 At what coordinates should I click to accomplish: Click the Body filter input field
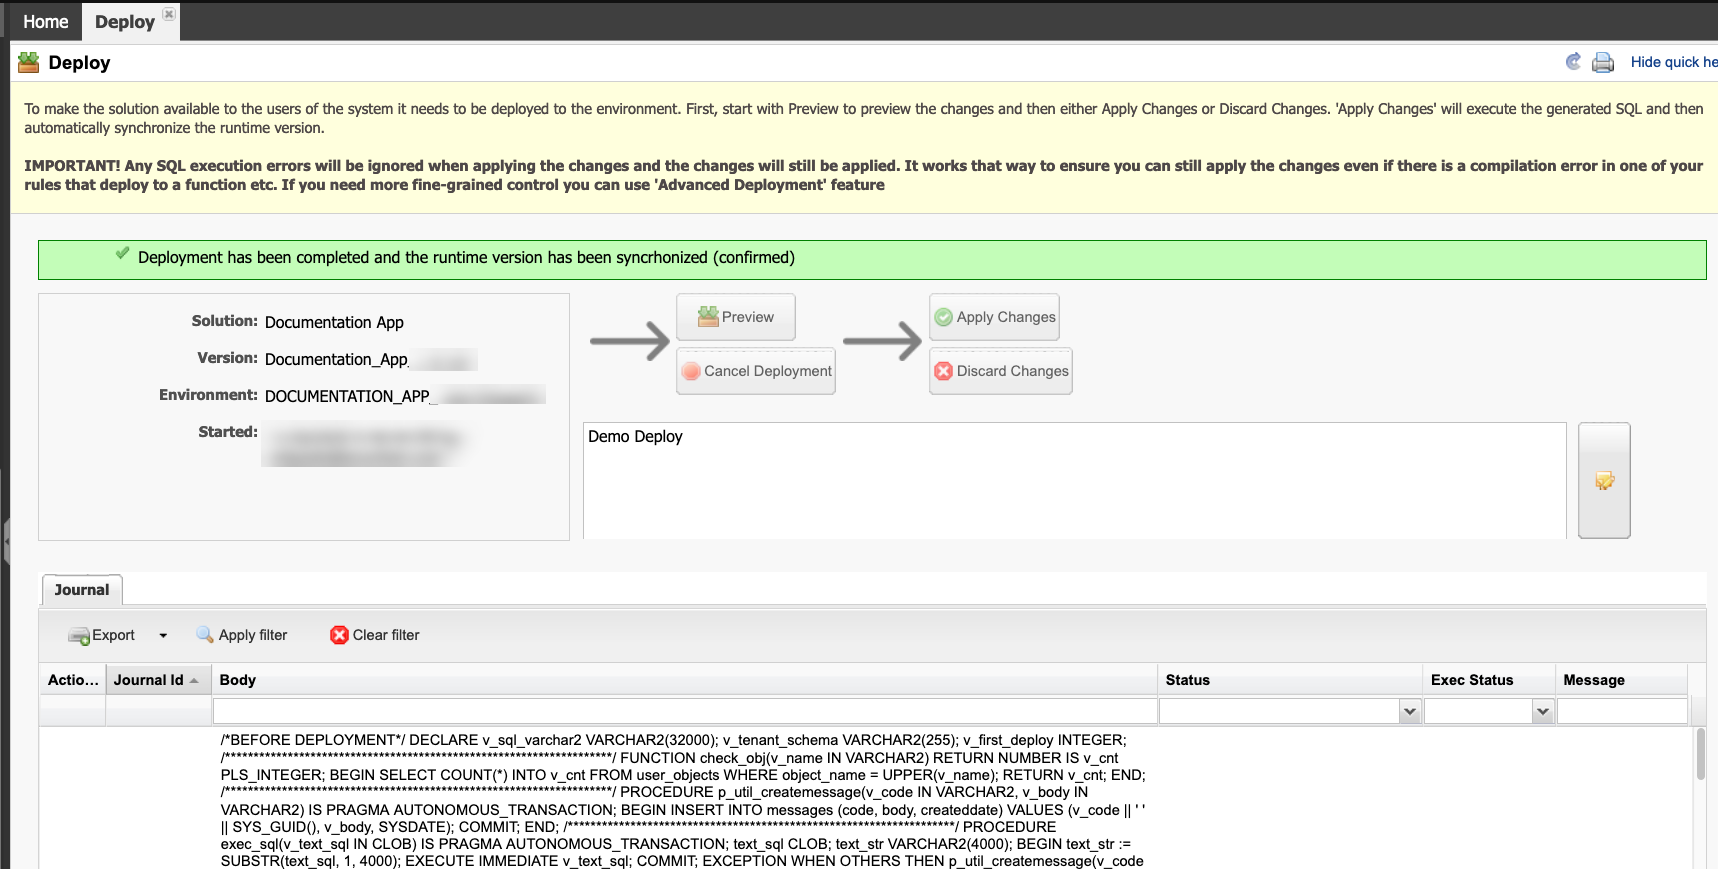coord(684,712)
